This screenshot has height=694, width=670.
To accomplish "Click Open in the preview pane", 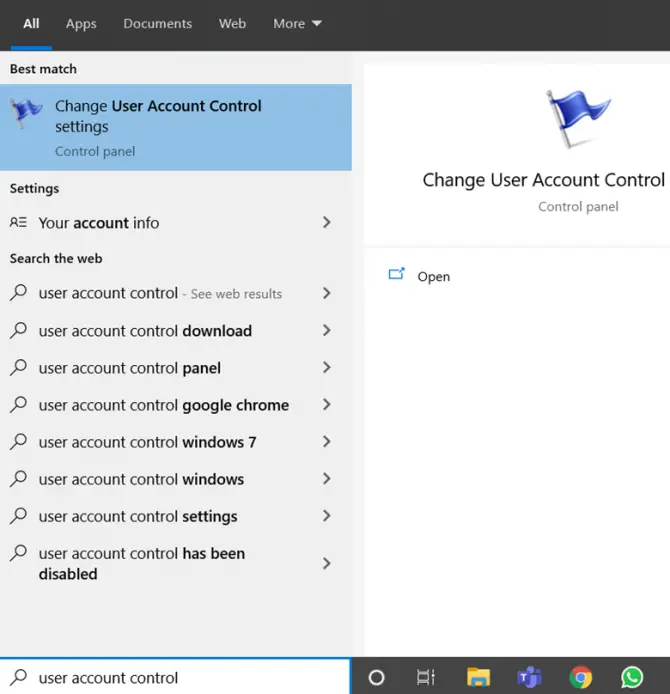I will pyautogui.click(x=434, y=277).
